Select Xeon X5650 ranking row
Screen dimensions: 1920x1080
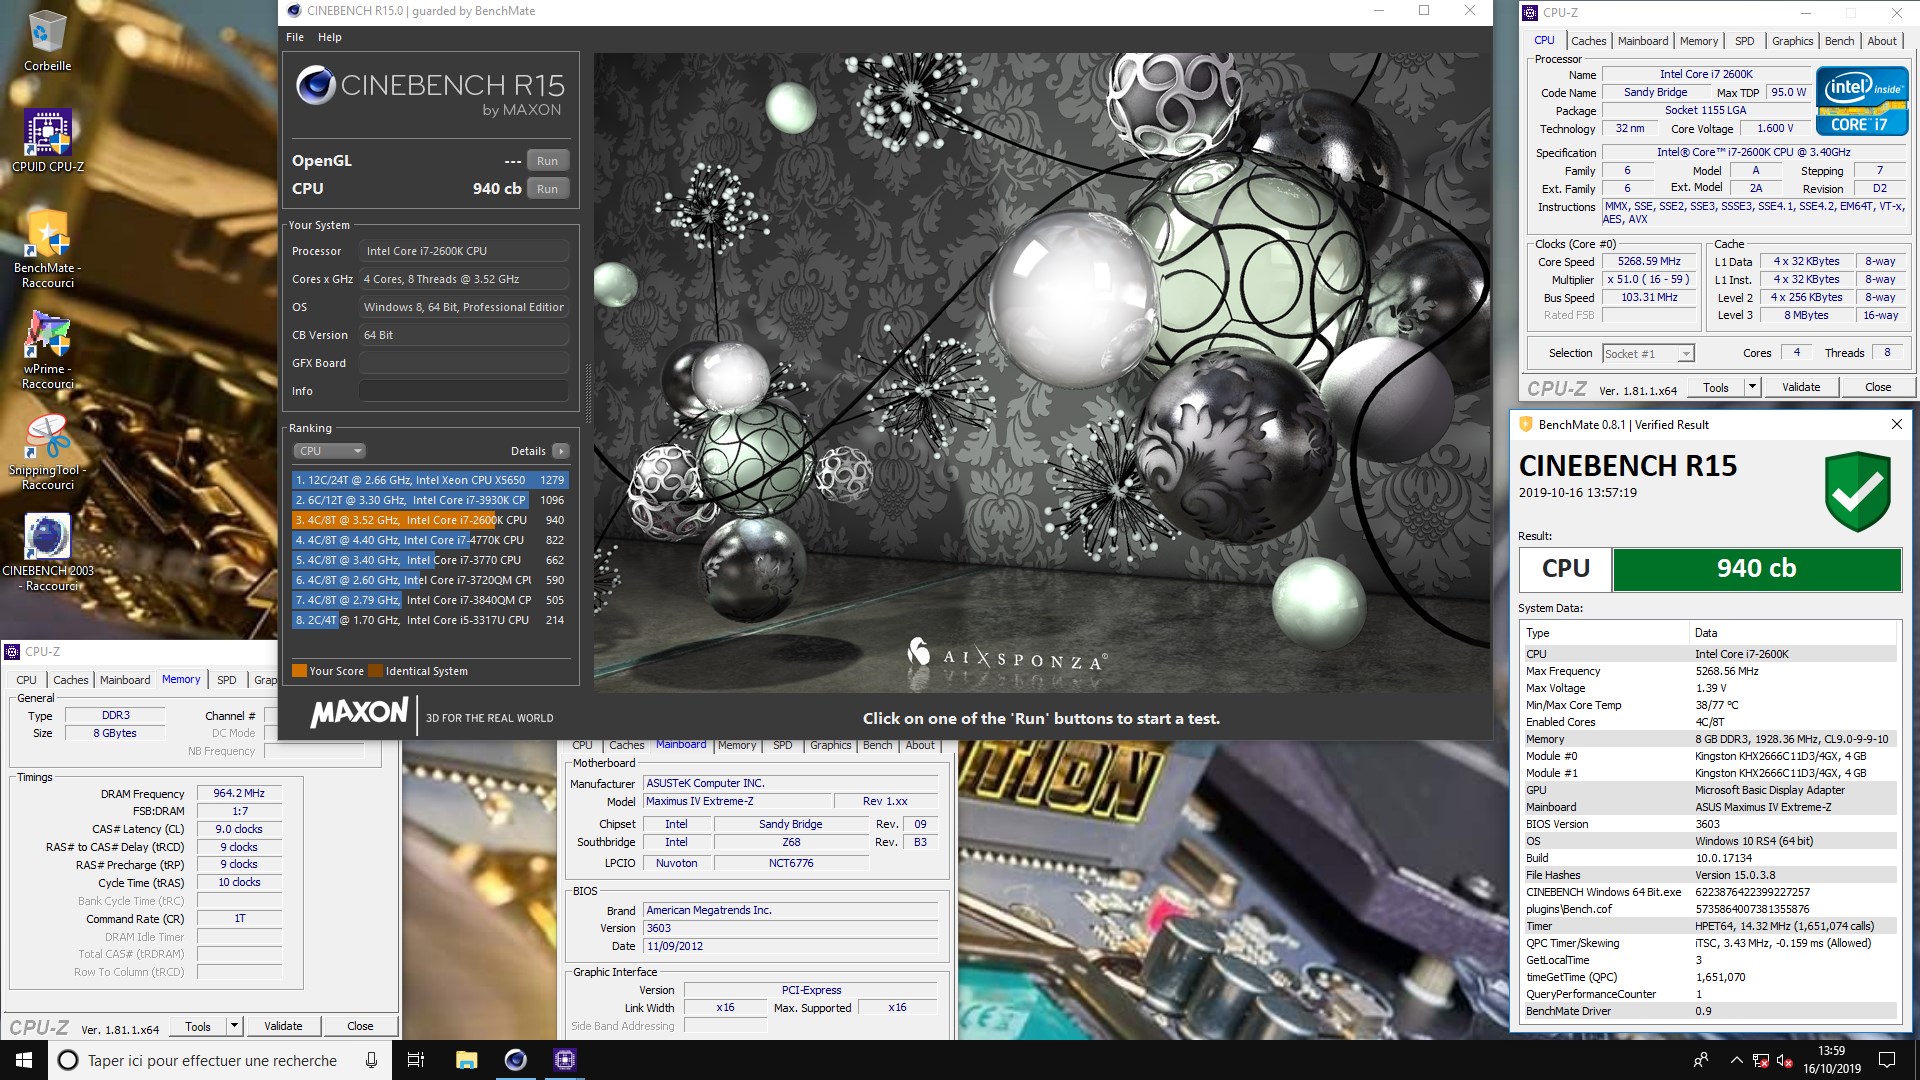click(430, 480)
